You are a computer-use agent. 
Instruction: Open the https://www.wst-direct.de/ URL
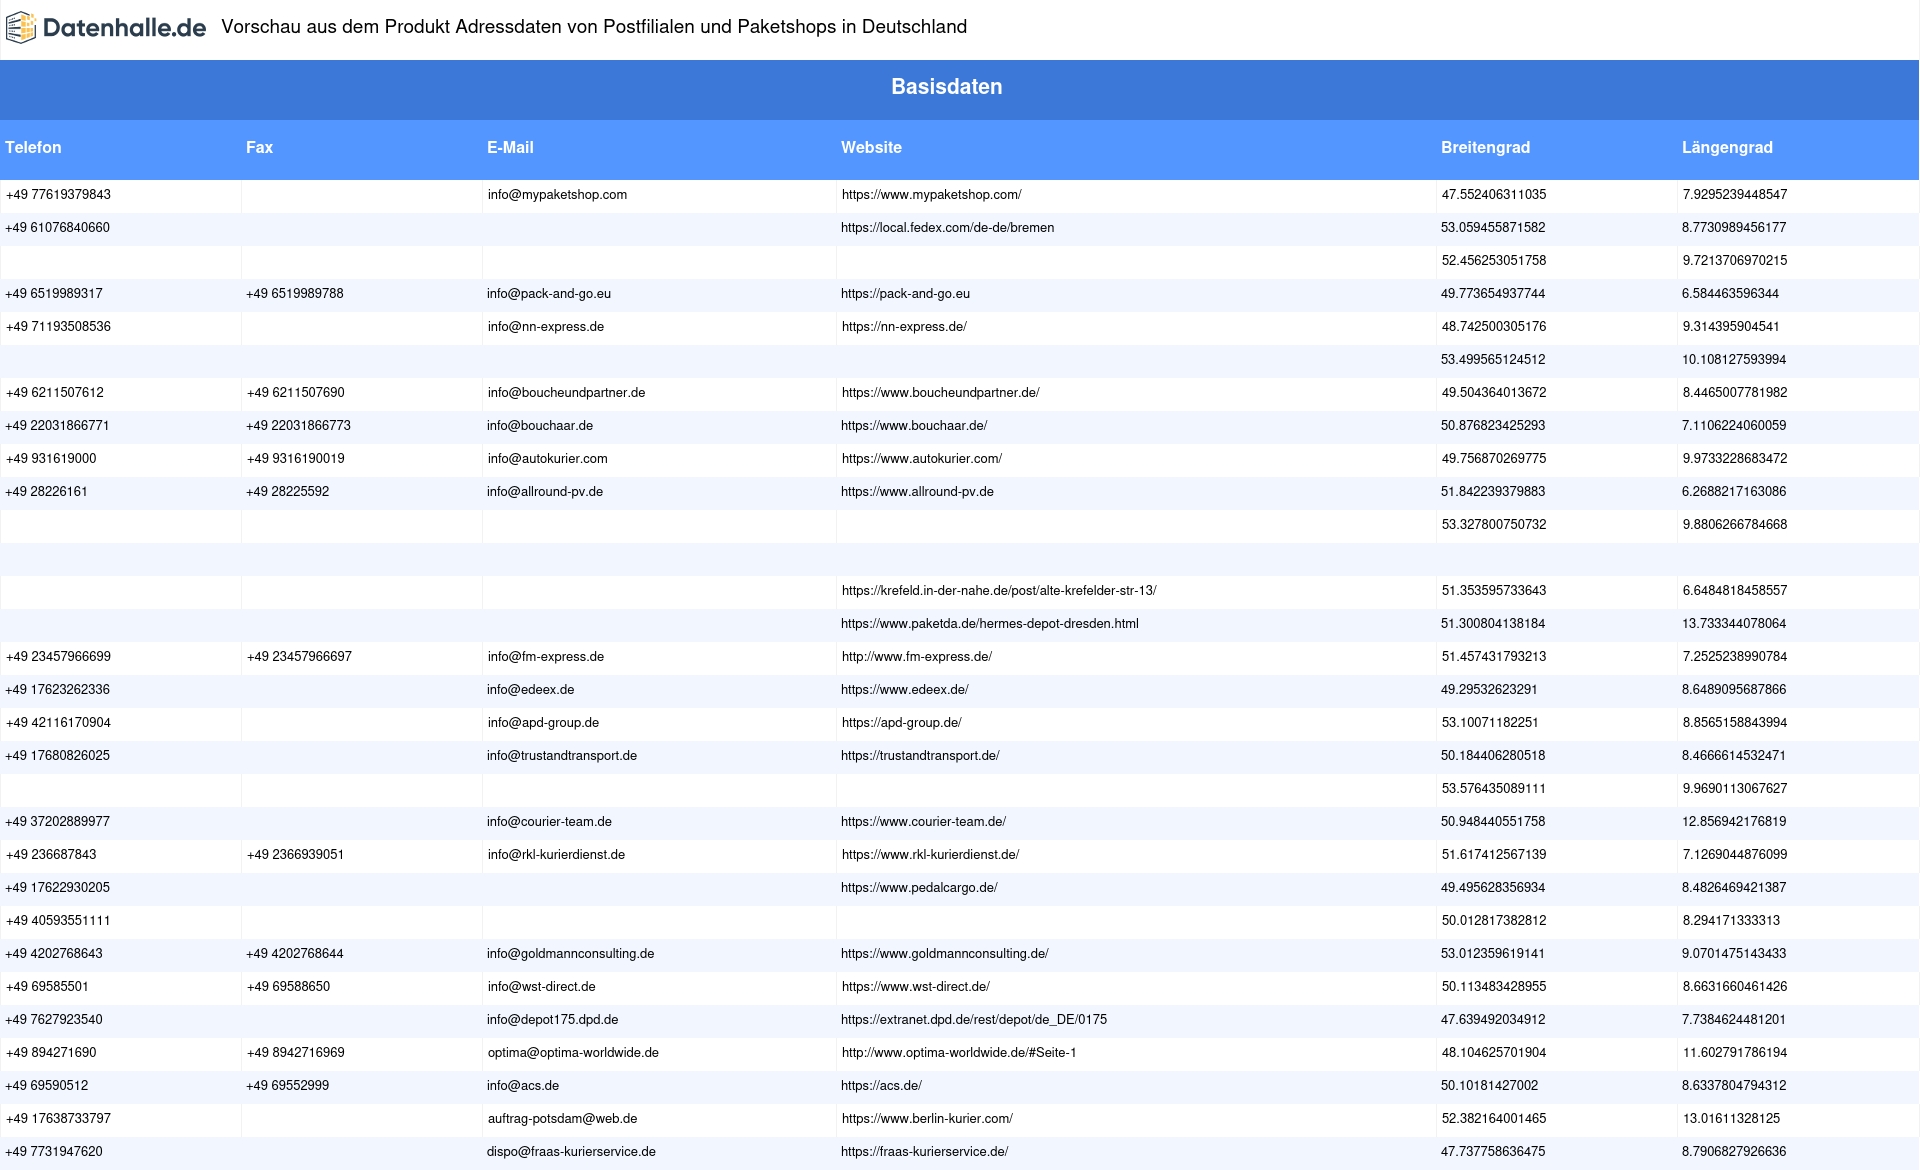coord(916,987)
